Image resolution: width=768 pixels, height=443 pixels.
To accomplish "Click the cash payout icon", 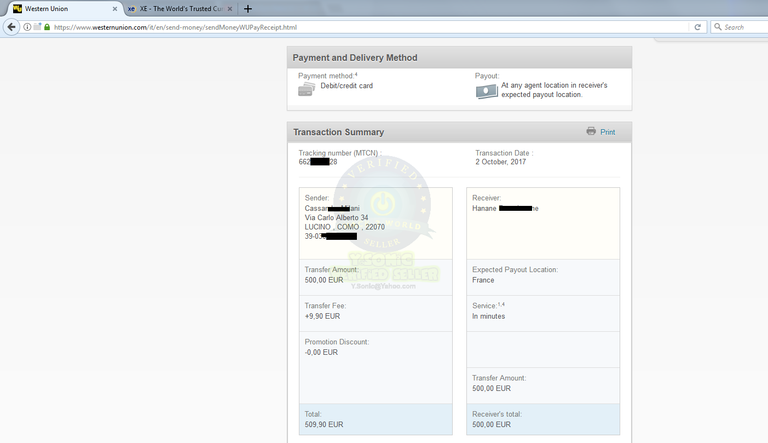I will coord(486,91).
